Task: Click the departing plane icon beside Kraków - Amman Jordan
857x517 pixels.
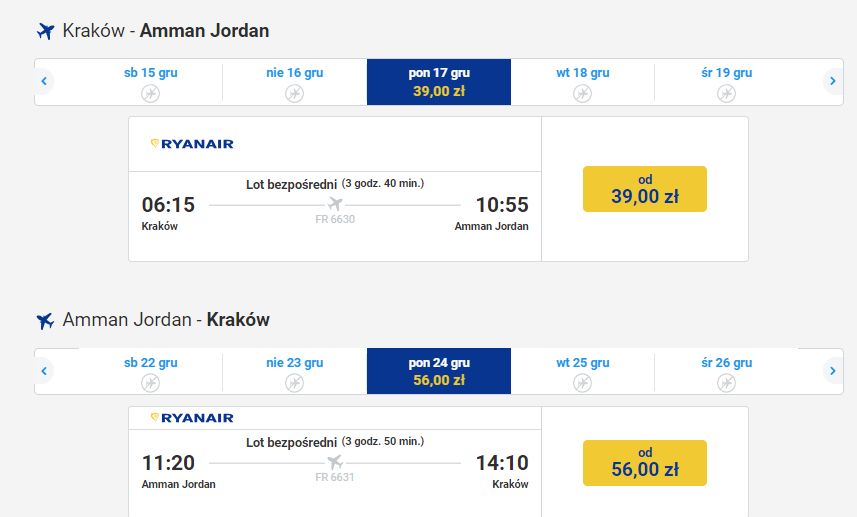Action: 45,31
